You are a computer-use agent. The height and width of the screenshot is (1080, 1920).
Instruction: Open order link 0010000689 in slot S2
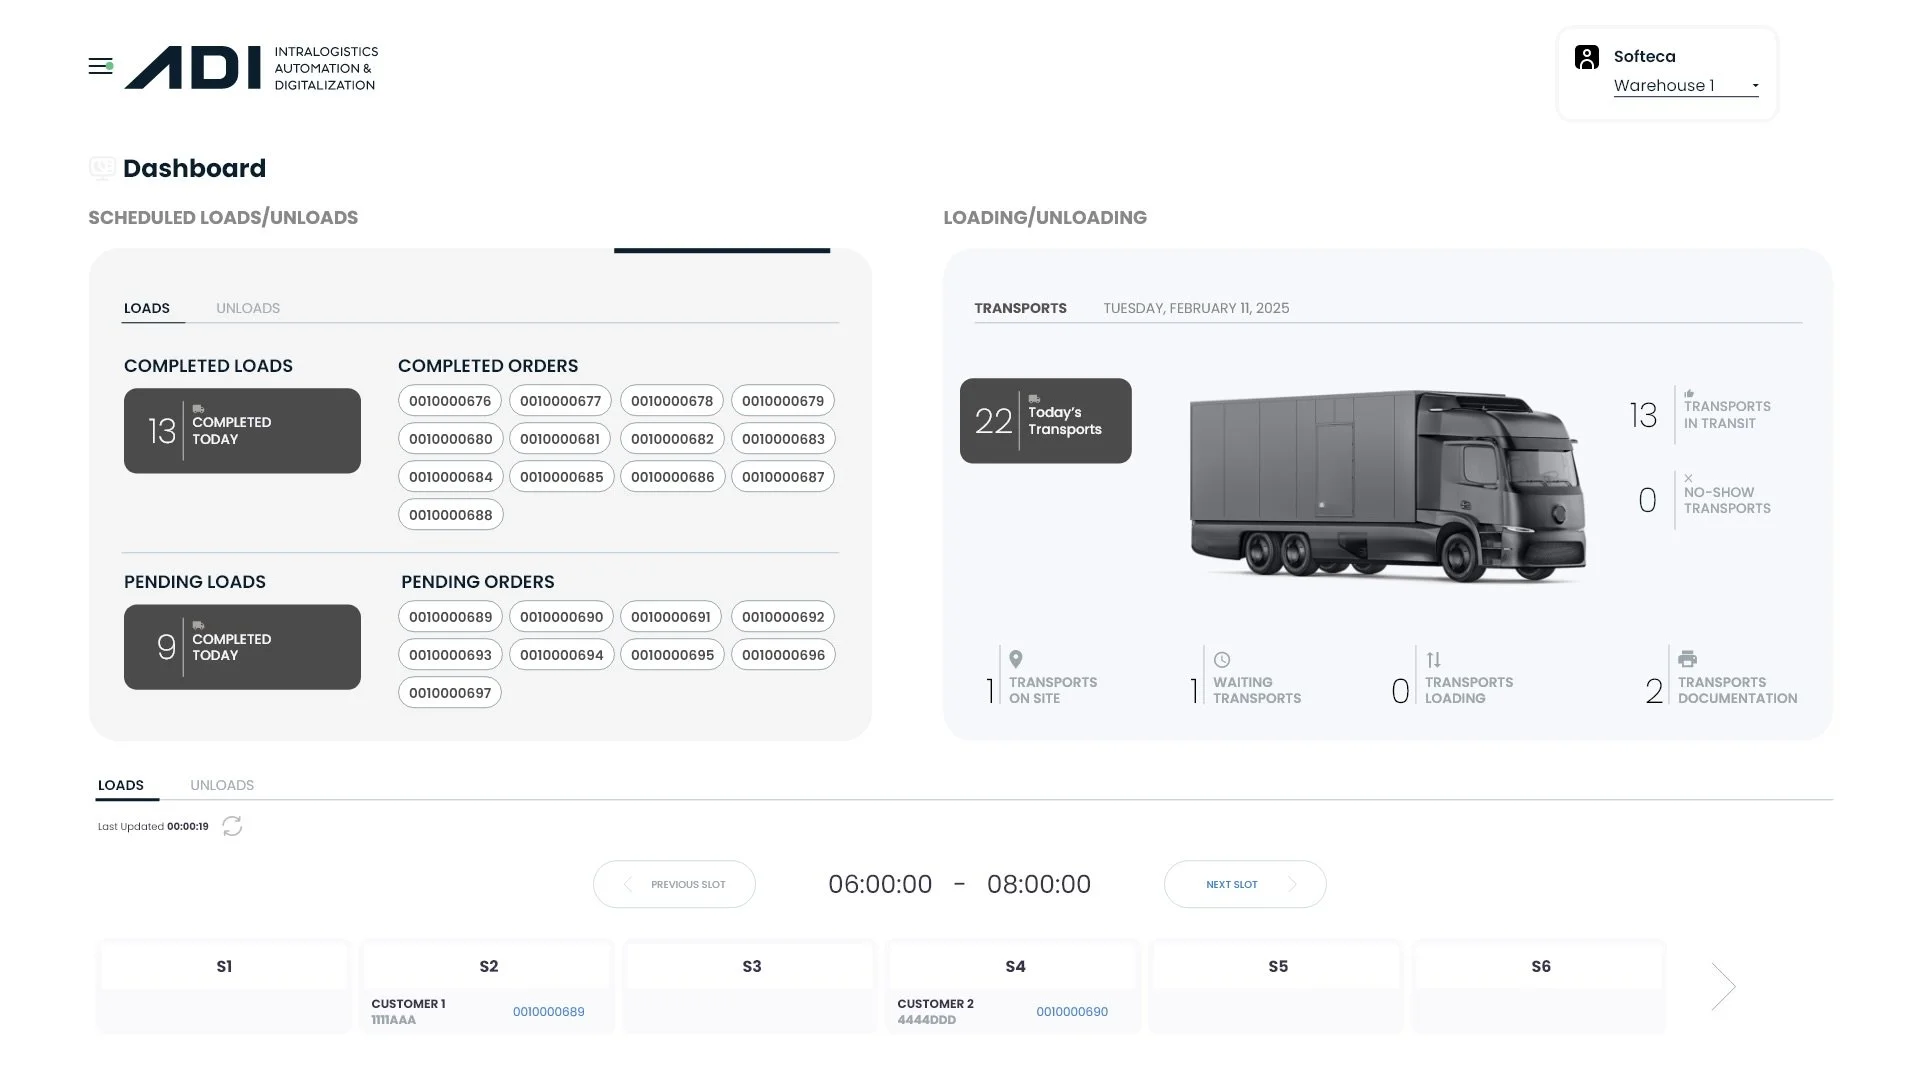coord(548,1012)
